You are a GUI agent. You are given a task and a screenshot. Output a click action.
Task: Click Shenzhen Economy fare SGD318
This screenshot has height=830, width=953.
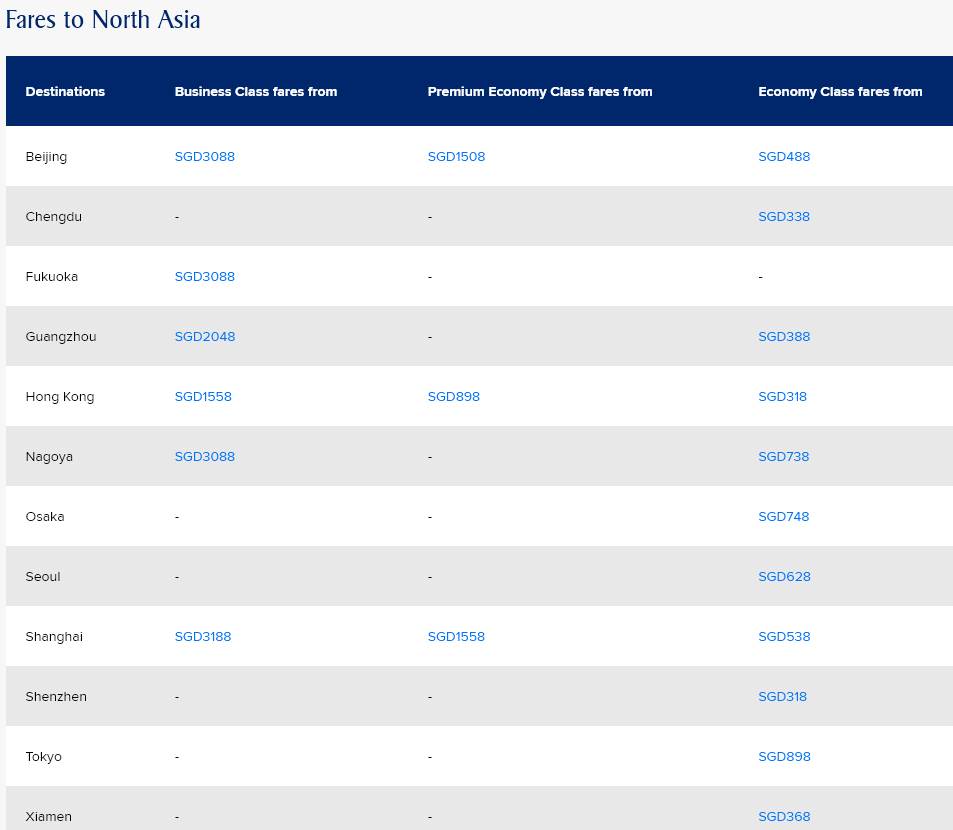tap(782, 697)
